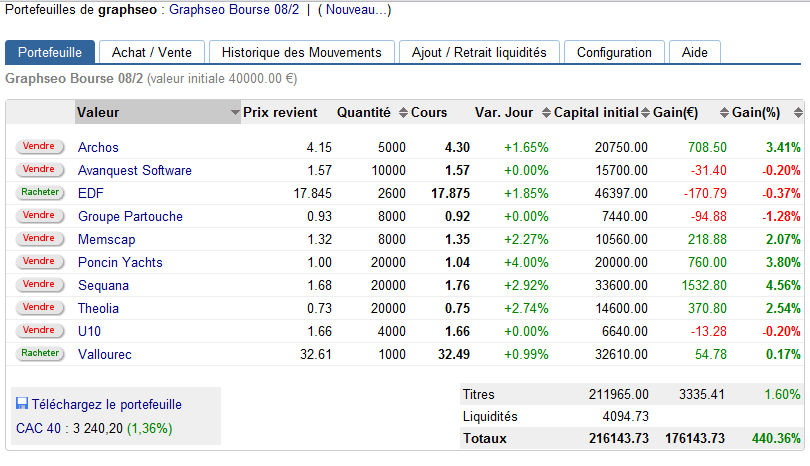Open the Historique des Mouvements tab
This screenshot has width=810, height=466.
coord(301,53)
